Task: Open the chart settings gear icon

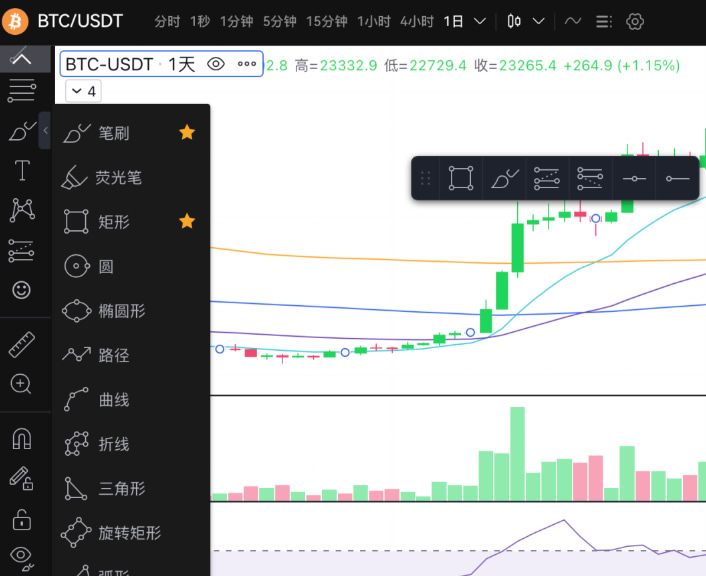Action: point(635,21)
